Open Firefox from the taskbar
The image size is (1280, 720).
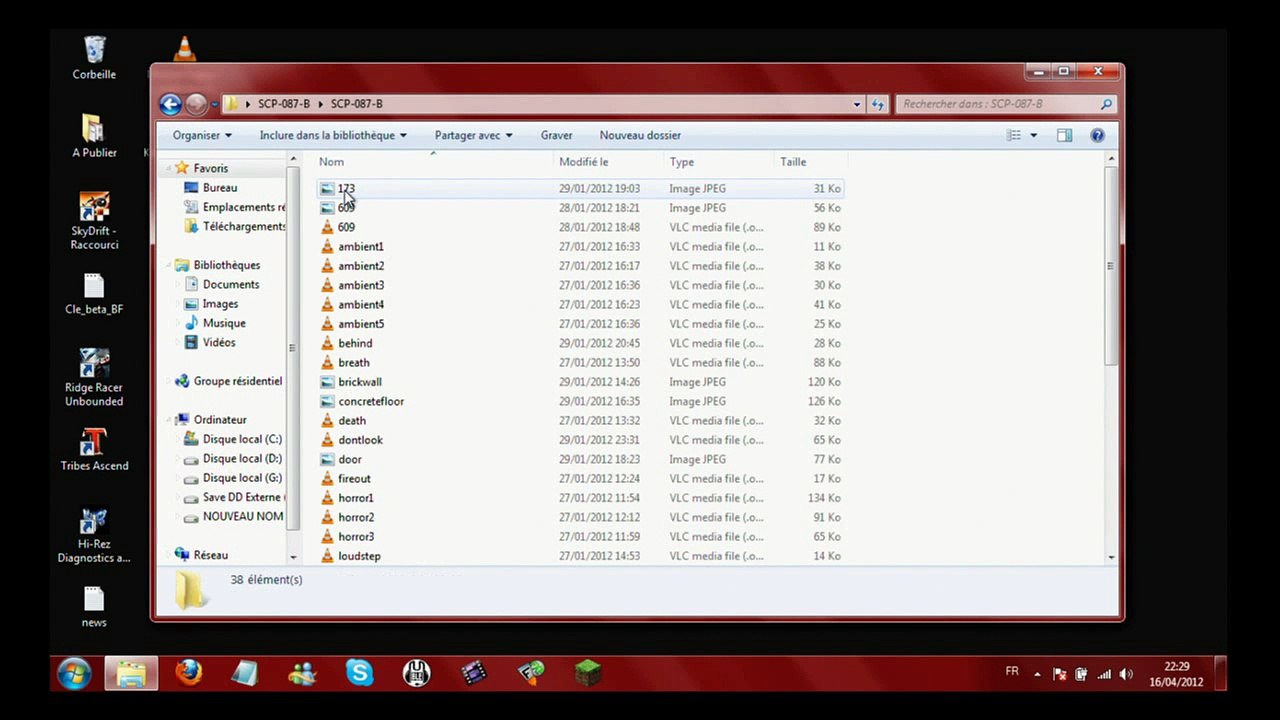pos(188,673)
